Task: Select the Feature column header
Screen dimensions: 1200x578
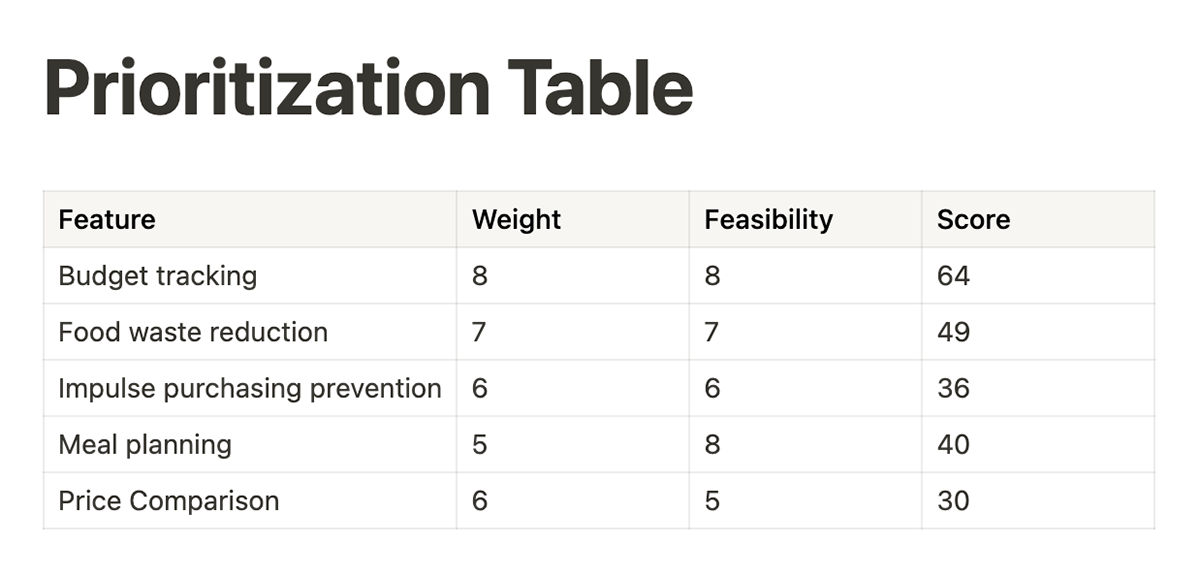Action: [x=250, y=219]
